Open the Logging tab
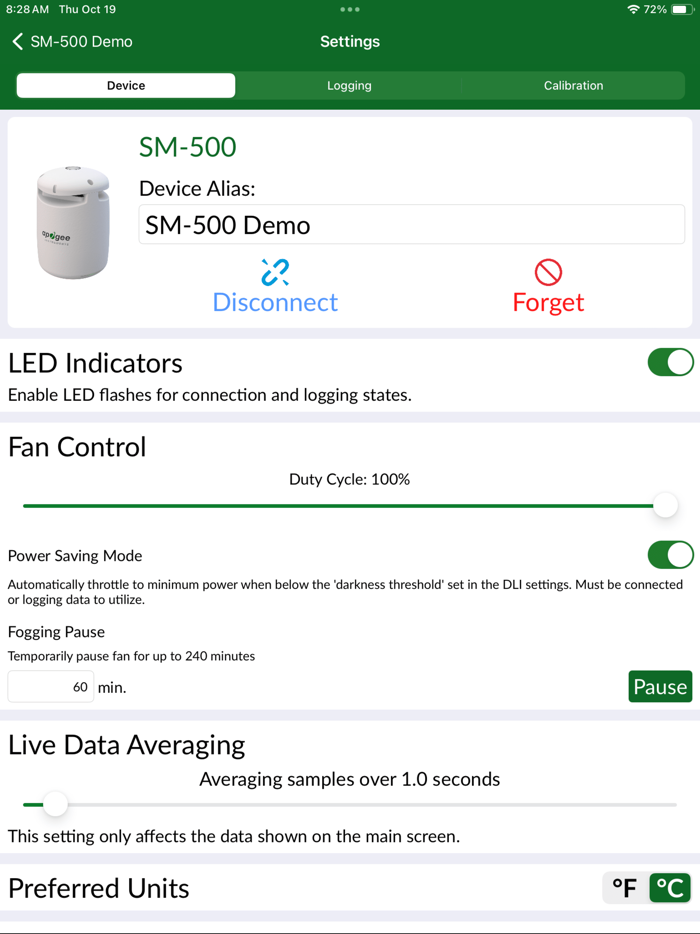The height and width of the screenshot is (934, 700). 349,86
